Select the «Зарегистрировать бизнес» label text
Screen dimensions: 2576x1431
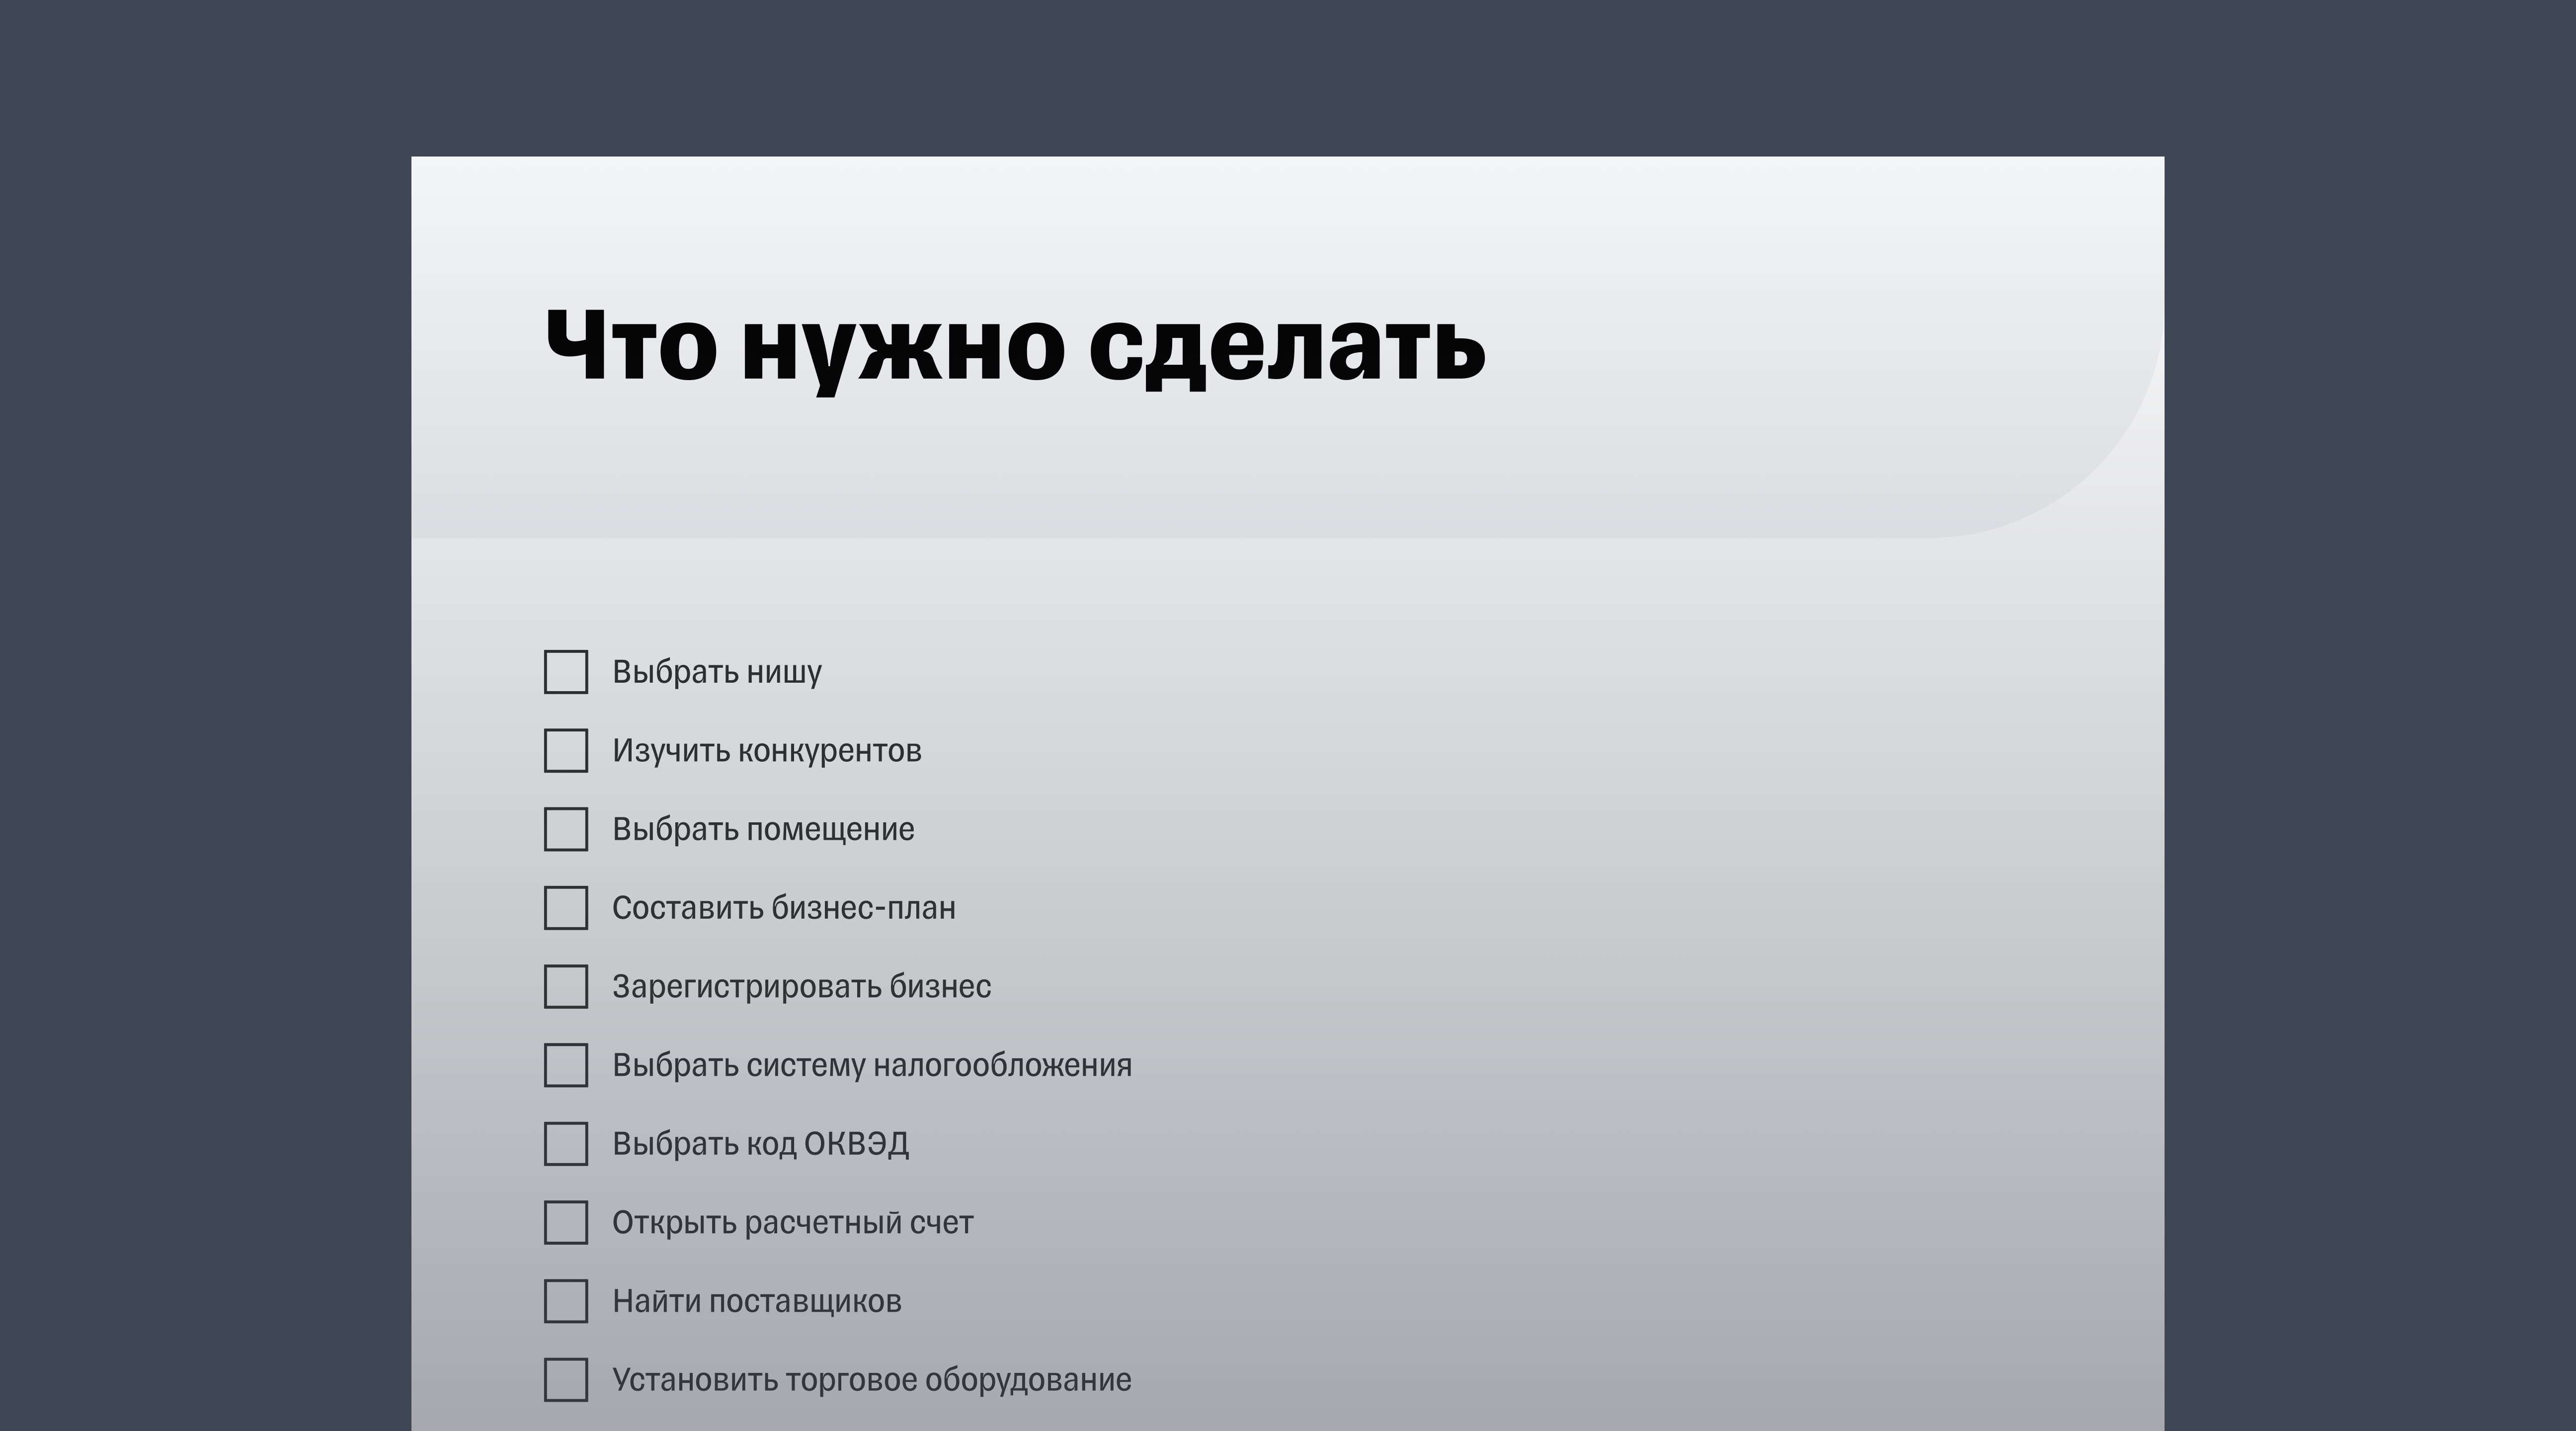(x=802, y=987)
